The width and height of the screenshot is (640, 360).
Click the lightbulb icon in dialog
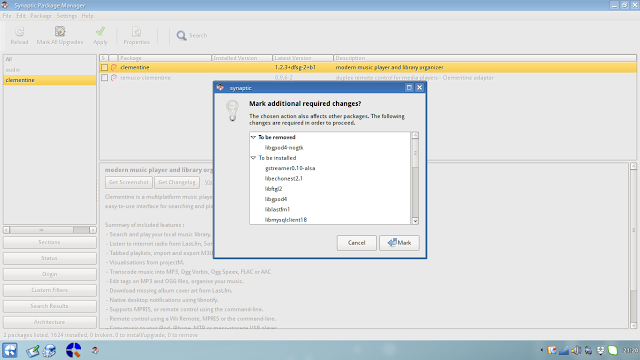pos(232,111)
